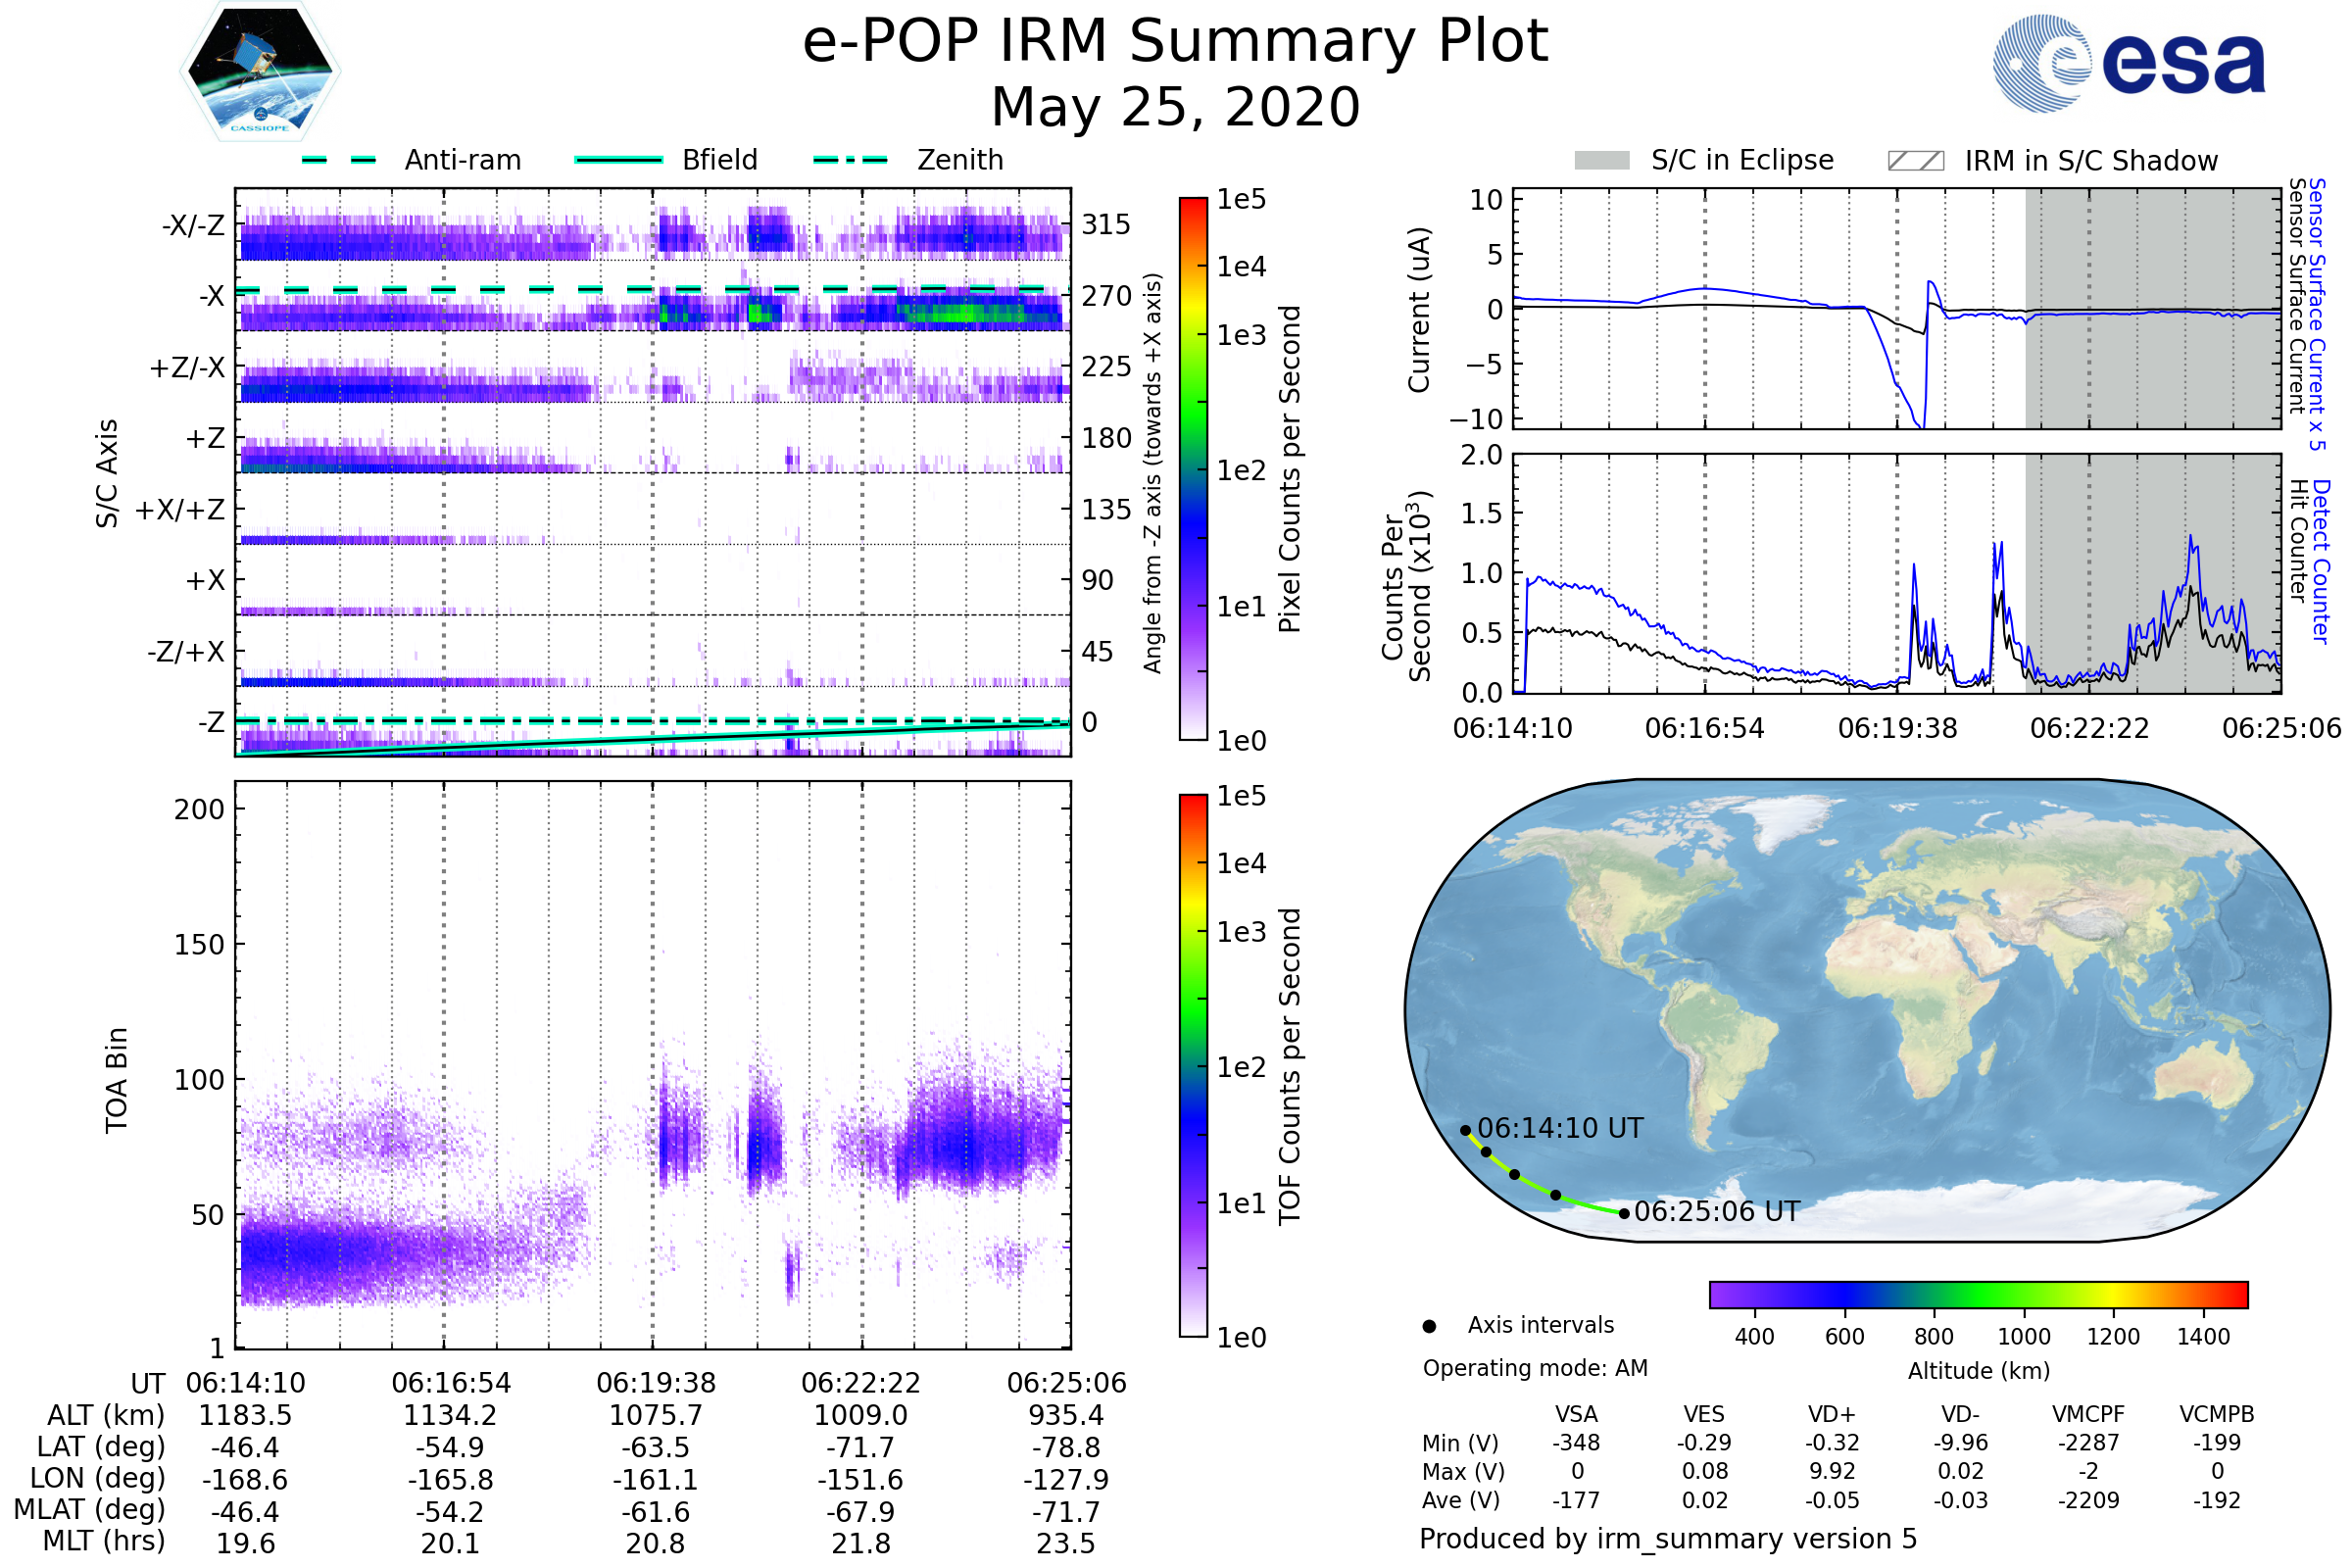The width and height of the screenshot is (2352, 1568).
Task: Click the VSA column header
Action: (x=1576, y=1415)
